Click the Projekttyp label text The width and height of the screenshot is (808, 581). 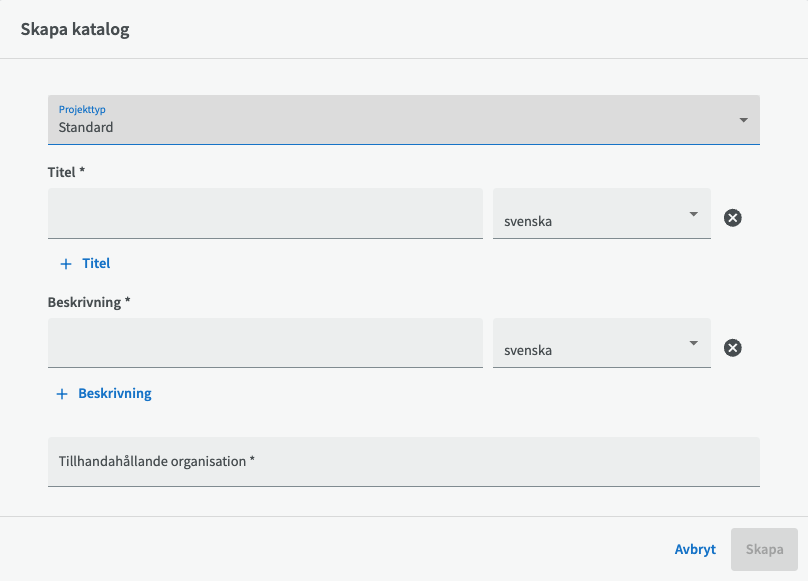coord(82,109)
